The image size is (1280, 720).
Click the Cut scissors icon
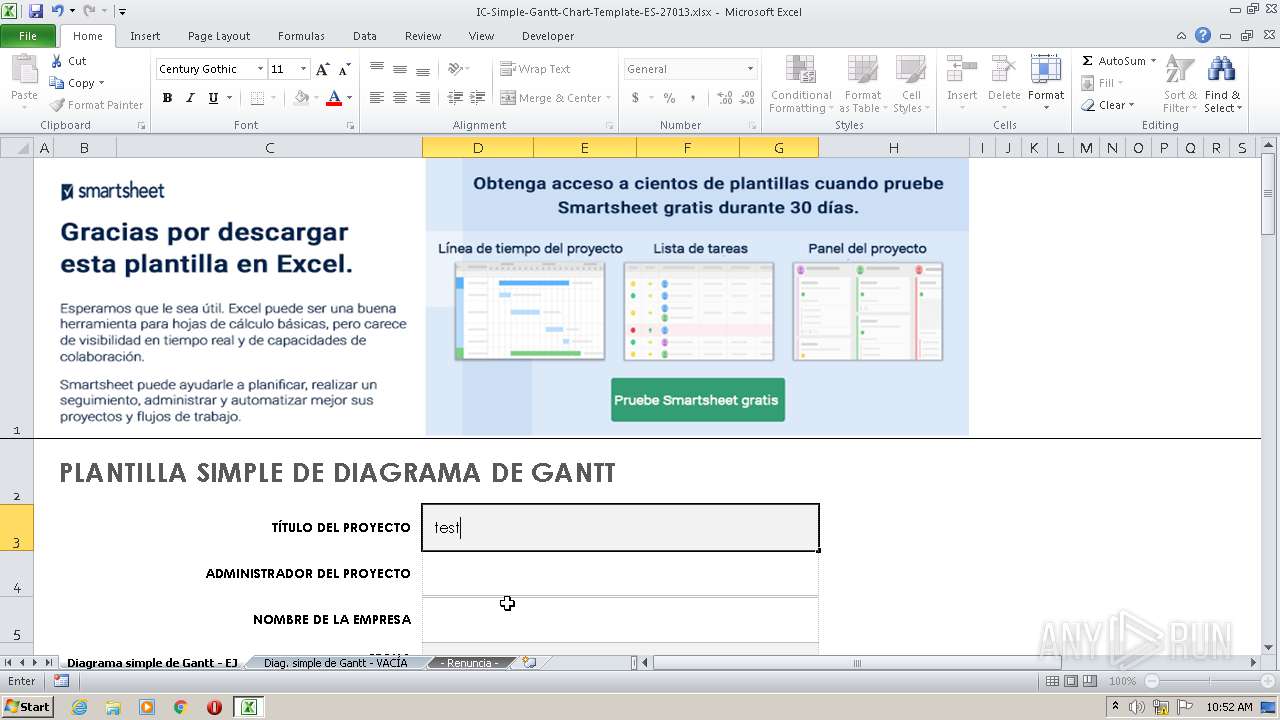coord(57,61)
